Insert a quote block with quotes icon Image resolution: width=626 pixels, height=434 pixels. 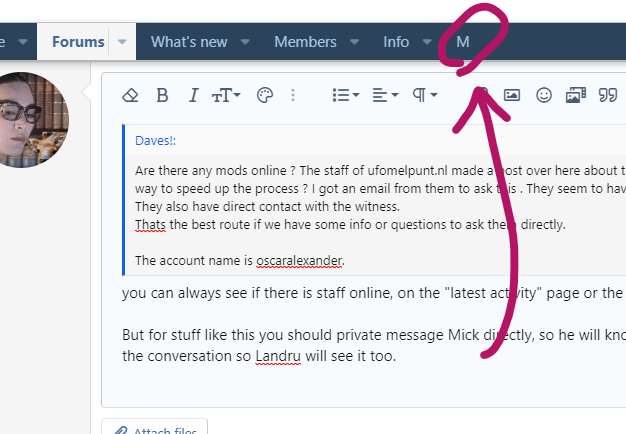click(606, 95)
